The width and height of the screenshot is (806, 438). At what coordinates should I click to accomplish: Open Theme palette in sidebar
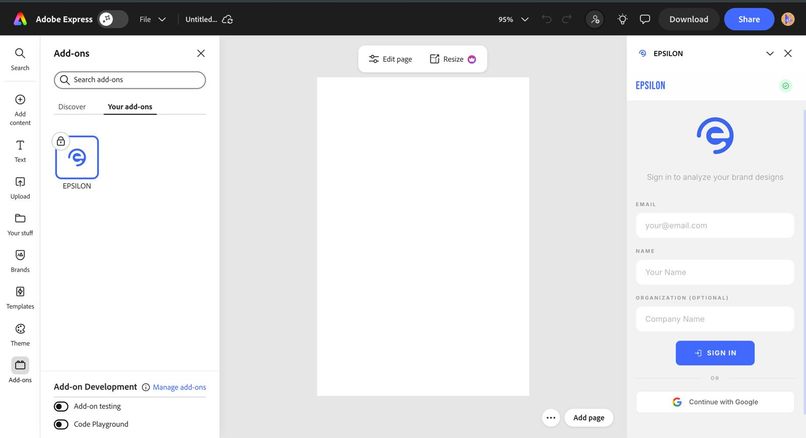tap(20, 334)
